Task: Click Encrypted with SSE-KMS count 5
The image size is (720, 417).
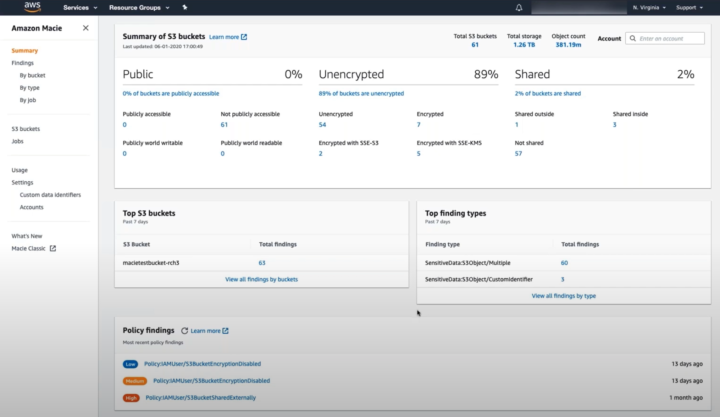Action: point(418,154)
